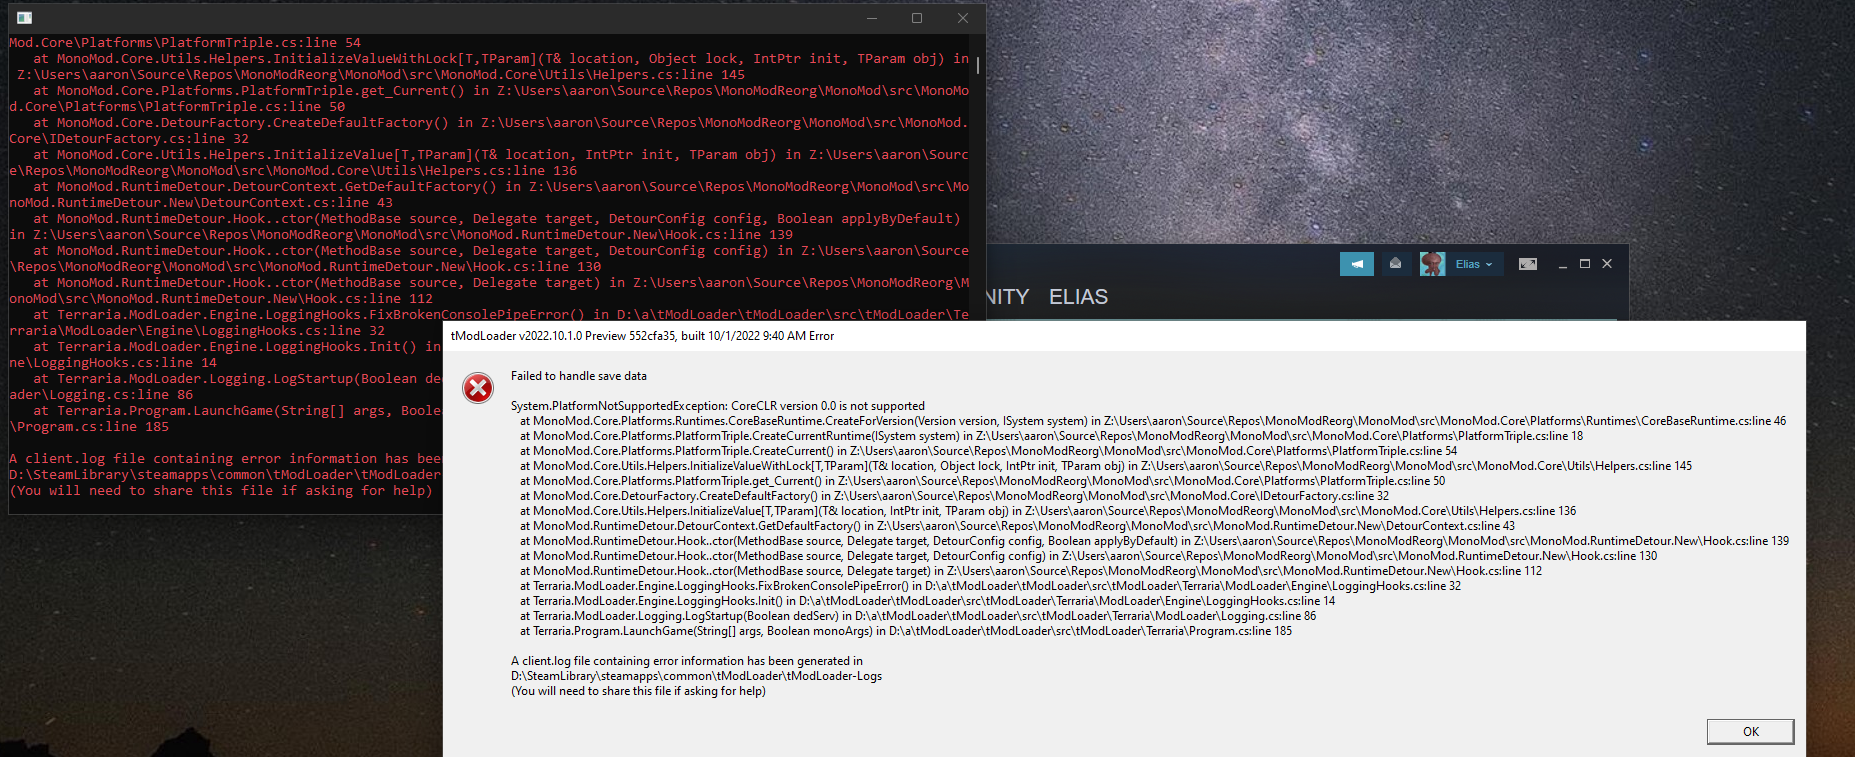Maximize the Steam window

[1584, 264]
